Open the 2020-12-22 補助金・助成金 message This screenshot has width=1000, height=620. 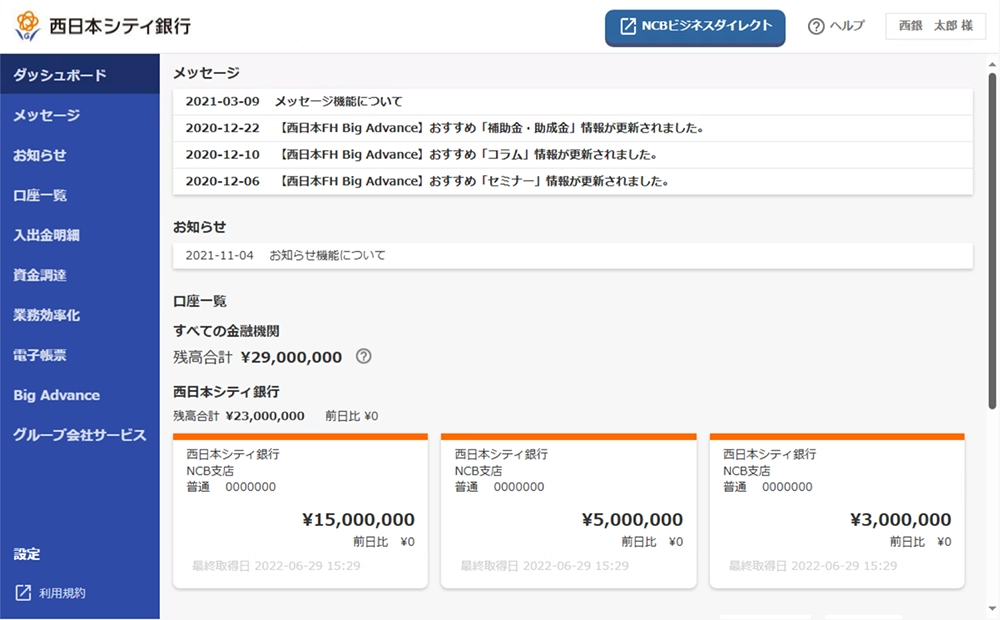pyautogui.click(x=573, y=128)
